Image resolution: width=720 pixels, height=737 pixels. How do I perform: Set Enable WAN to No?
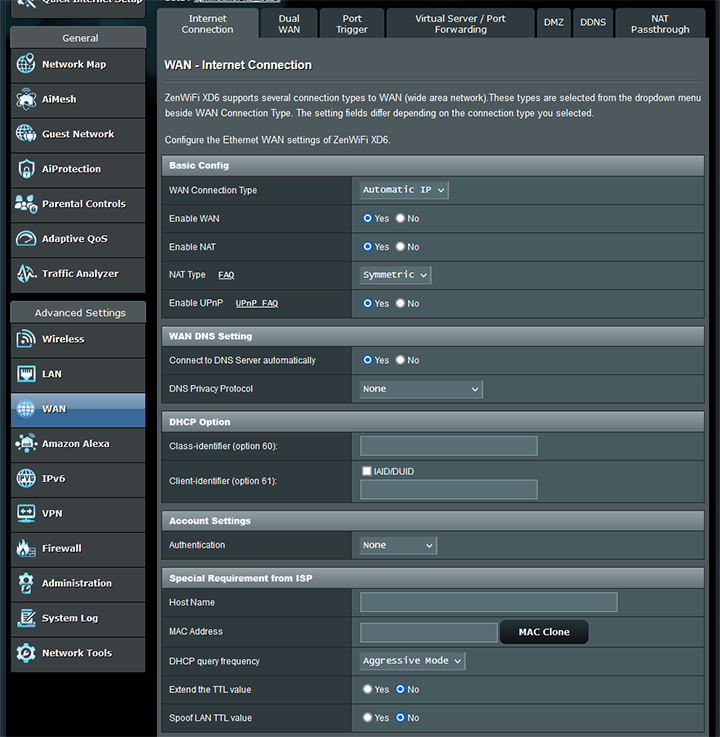click(401, 218)
